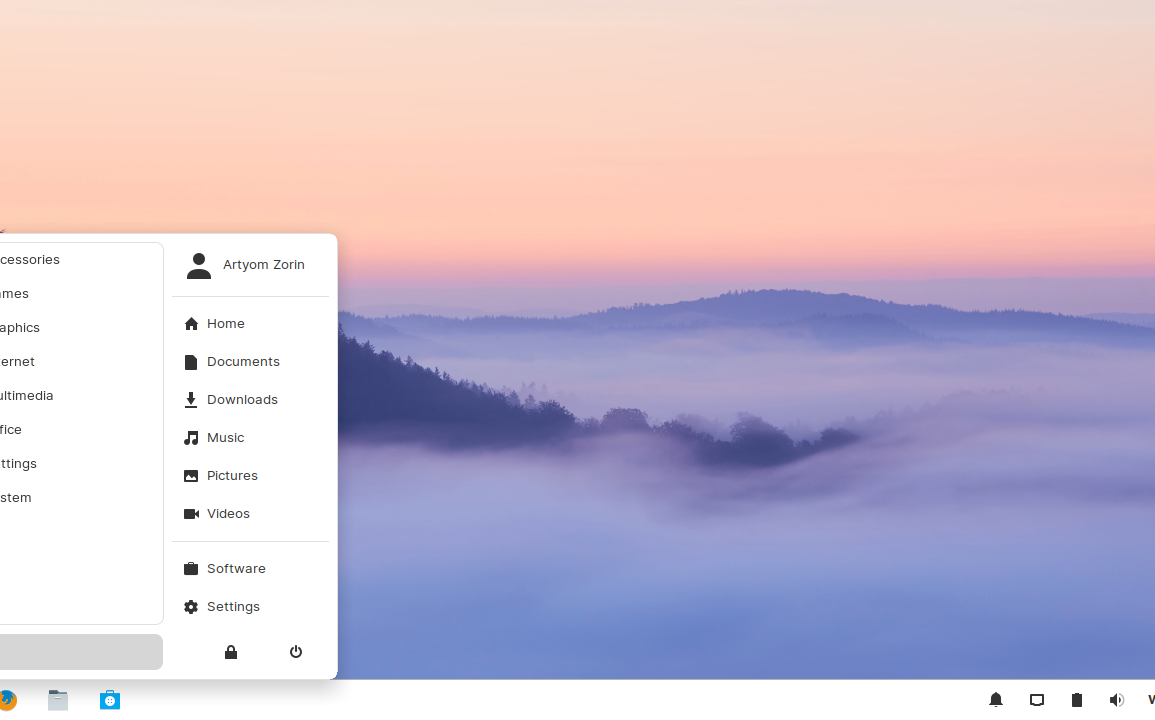Image resolution: width=1155 pixels, height=720 pixels.
Task: Open the Pictures folder
Action: [x=250, y=475]
